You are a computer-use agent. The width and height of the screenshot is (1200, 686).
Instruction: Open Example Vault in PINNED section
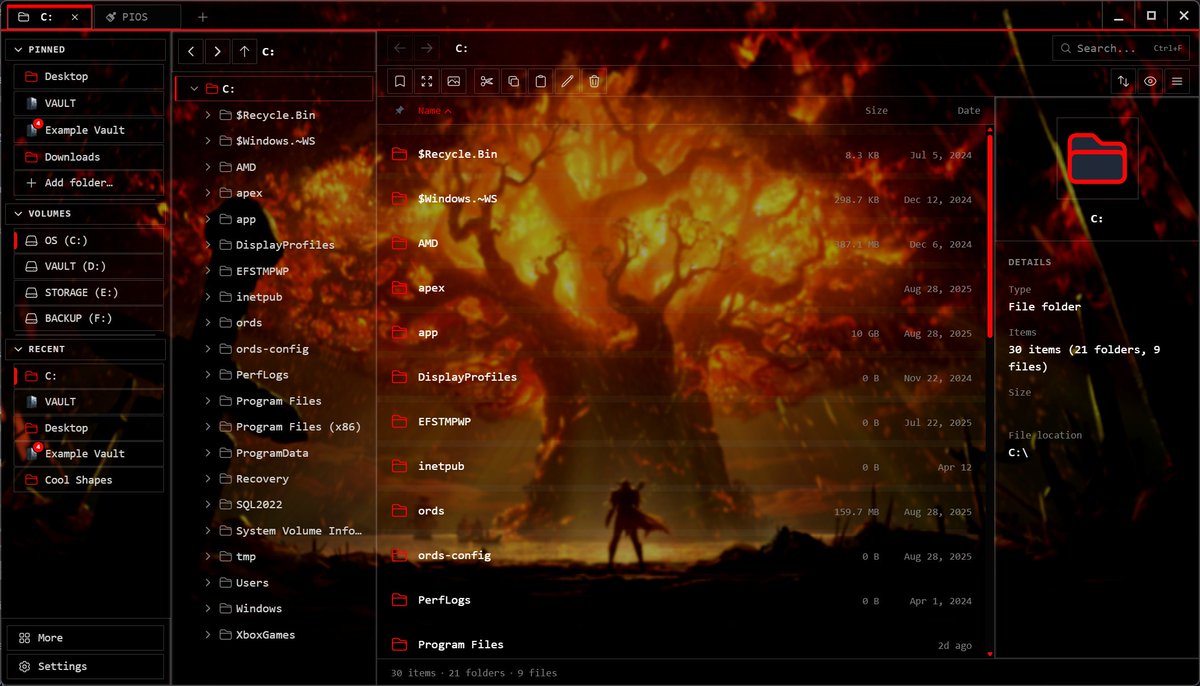click(x=89, y=130)
